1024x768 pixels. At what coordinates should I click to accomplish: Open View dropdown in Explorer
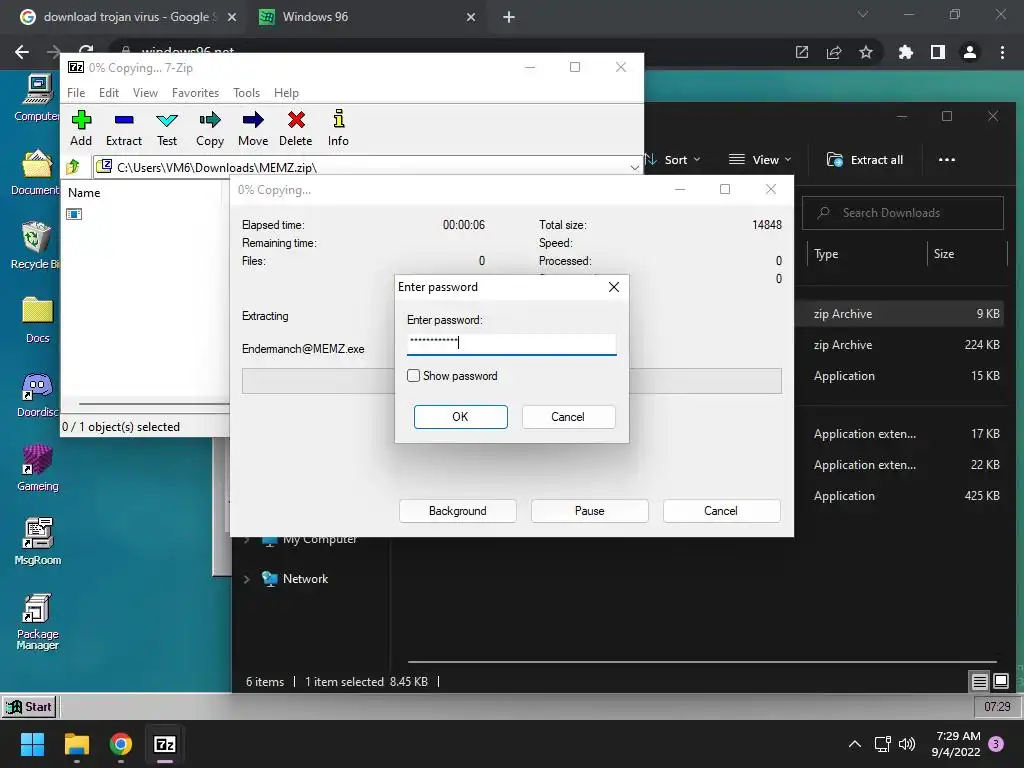[760, 160]
